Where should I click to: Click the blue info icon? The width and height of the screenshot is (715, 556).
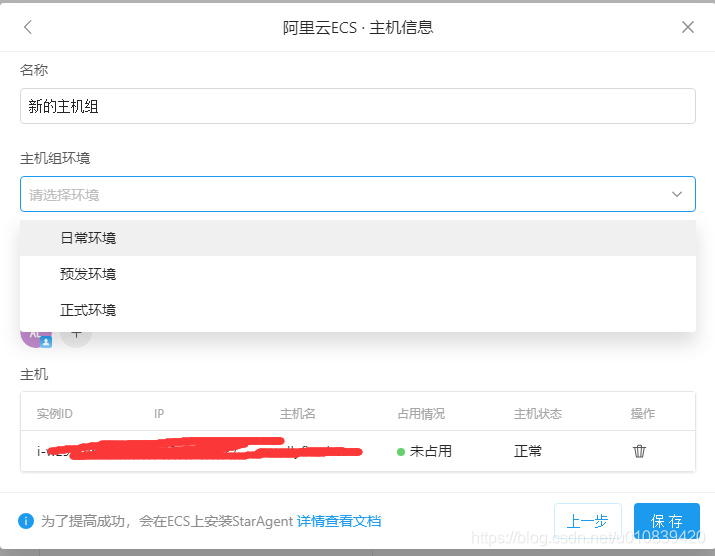[26, 520]
